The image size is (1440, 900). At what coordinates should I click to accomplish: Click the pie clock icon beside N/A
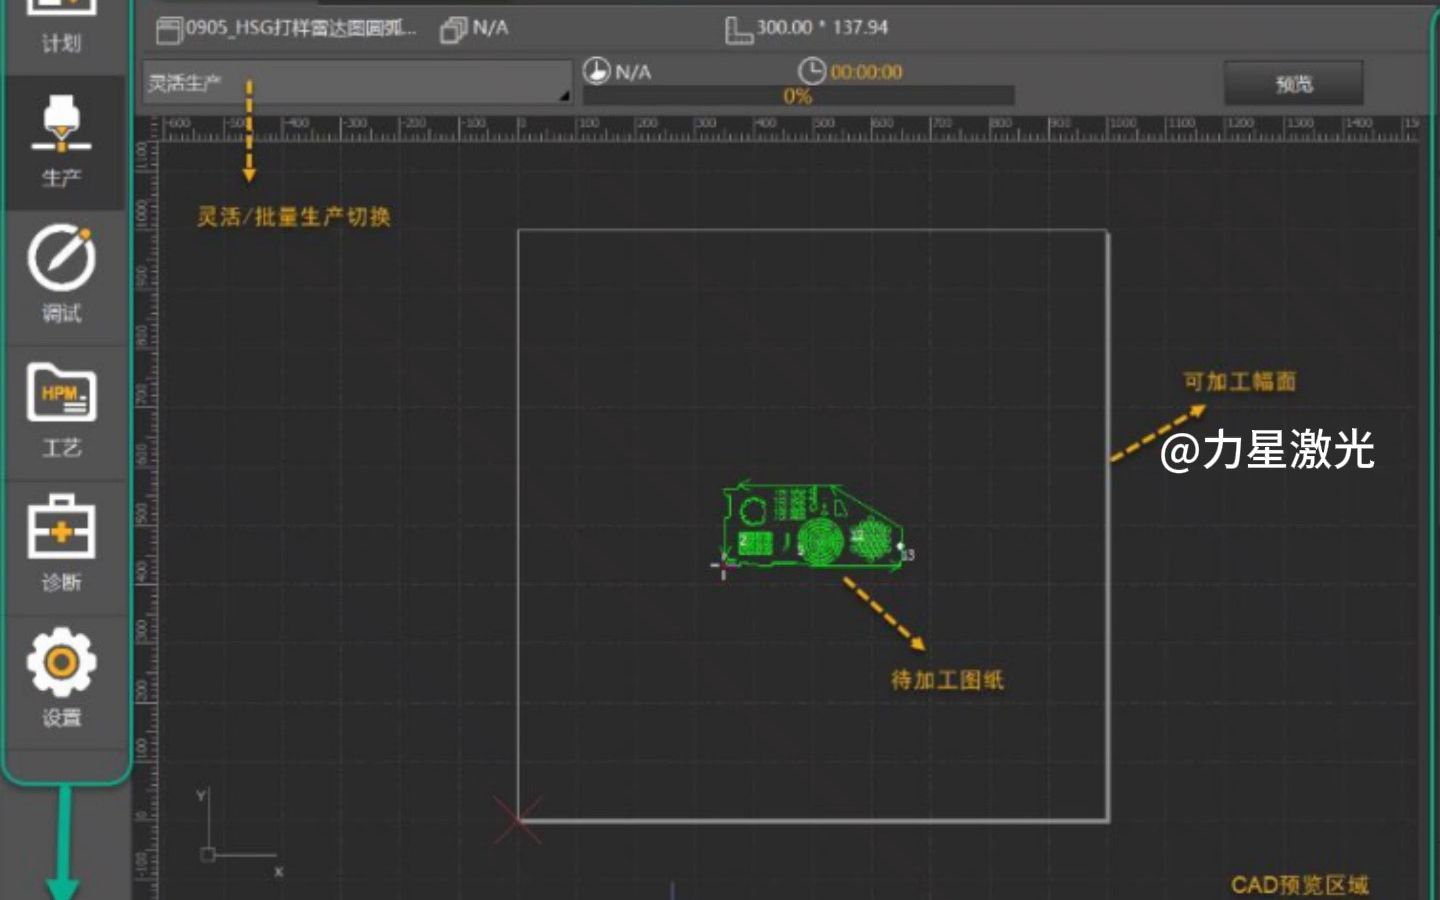596,71
